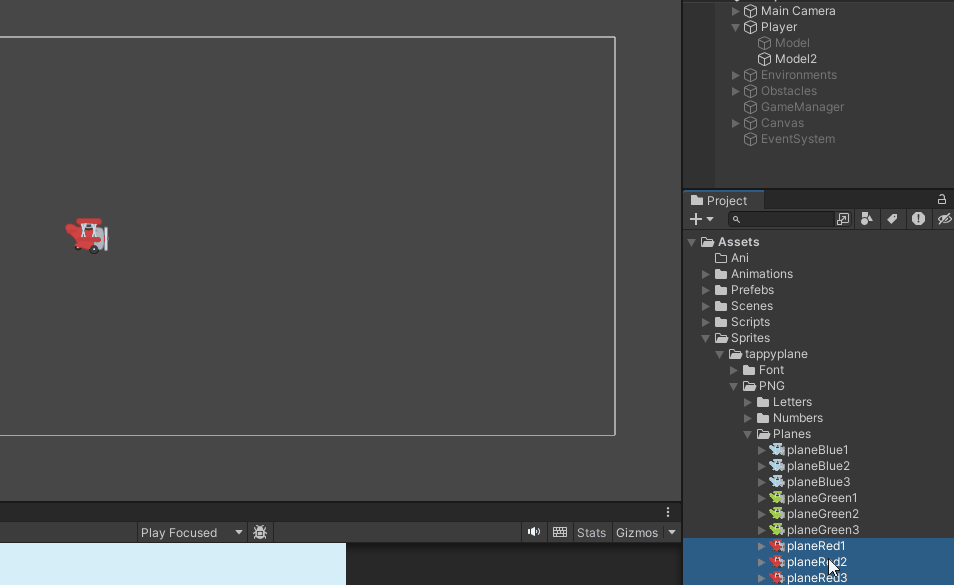Focus the Project search field

click(781, 219)
